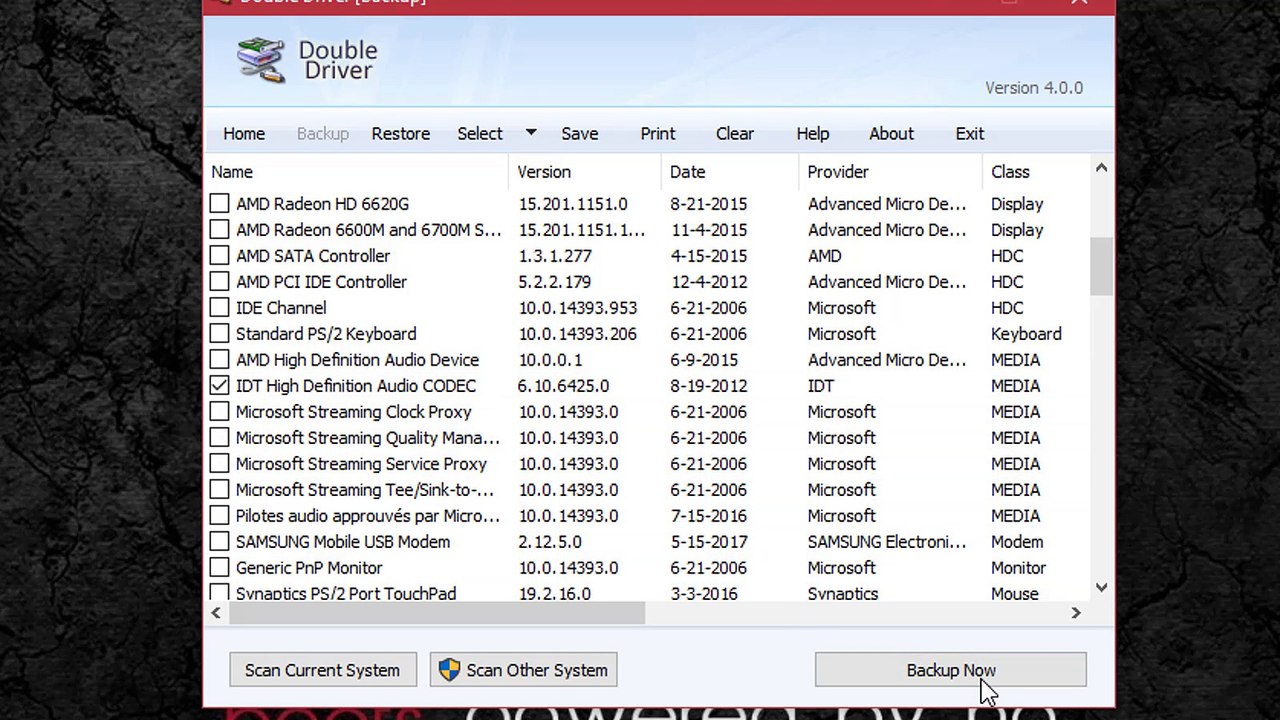Select the AMD PCI IDE Controller checkbox
Image resolution: width=1280 pixels, height=720 pixels.
click(219, 282)
